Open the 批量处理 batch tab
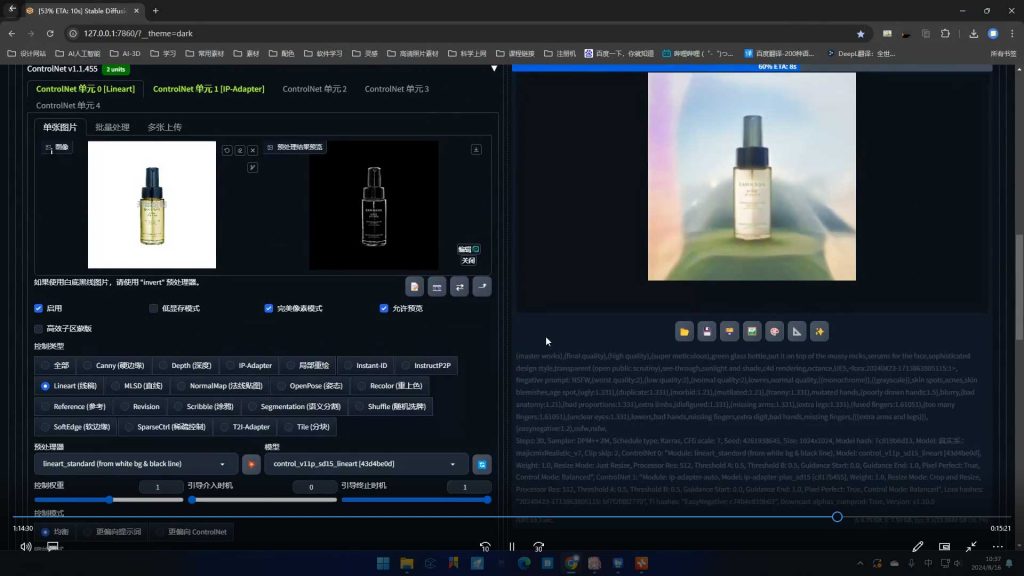 pos(112,127)
